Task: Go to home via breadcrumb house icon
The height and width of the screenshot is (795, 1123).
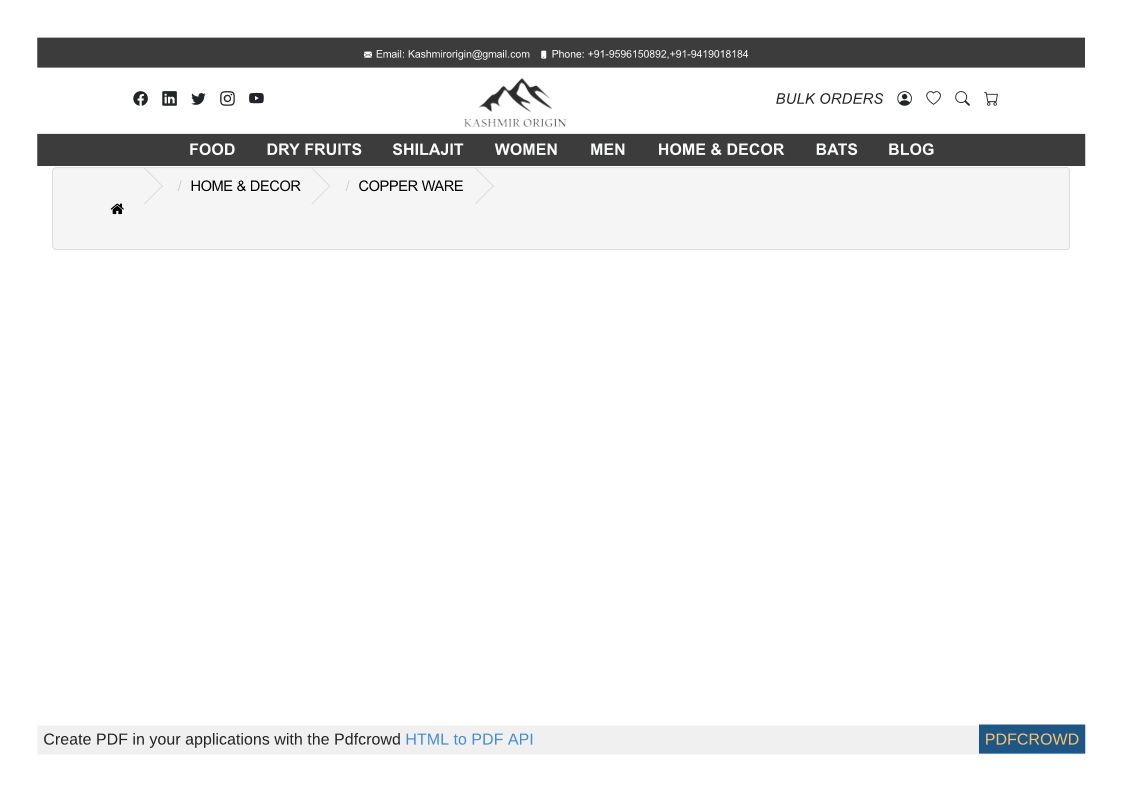Action: tap(117, 209)
